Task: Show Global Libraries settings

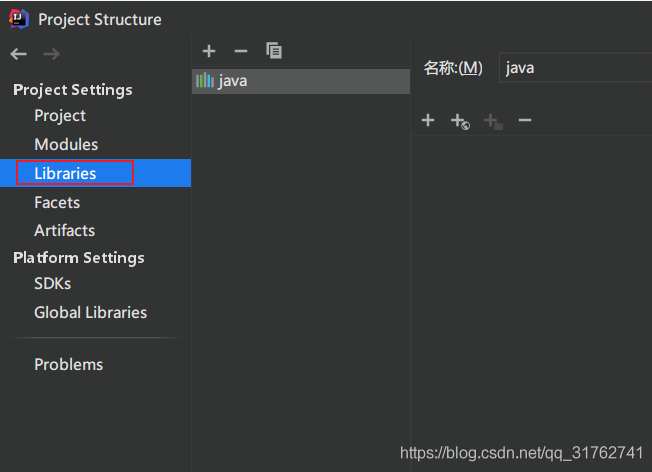Action: tap(90, 312)
